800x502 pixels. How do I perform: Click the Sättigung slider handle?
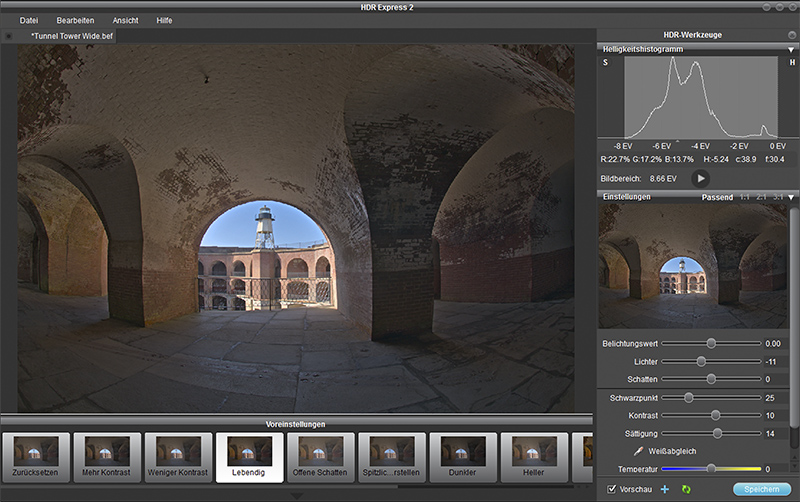[x=718, y=433]
